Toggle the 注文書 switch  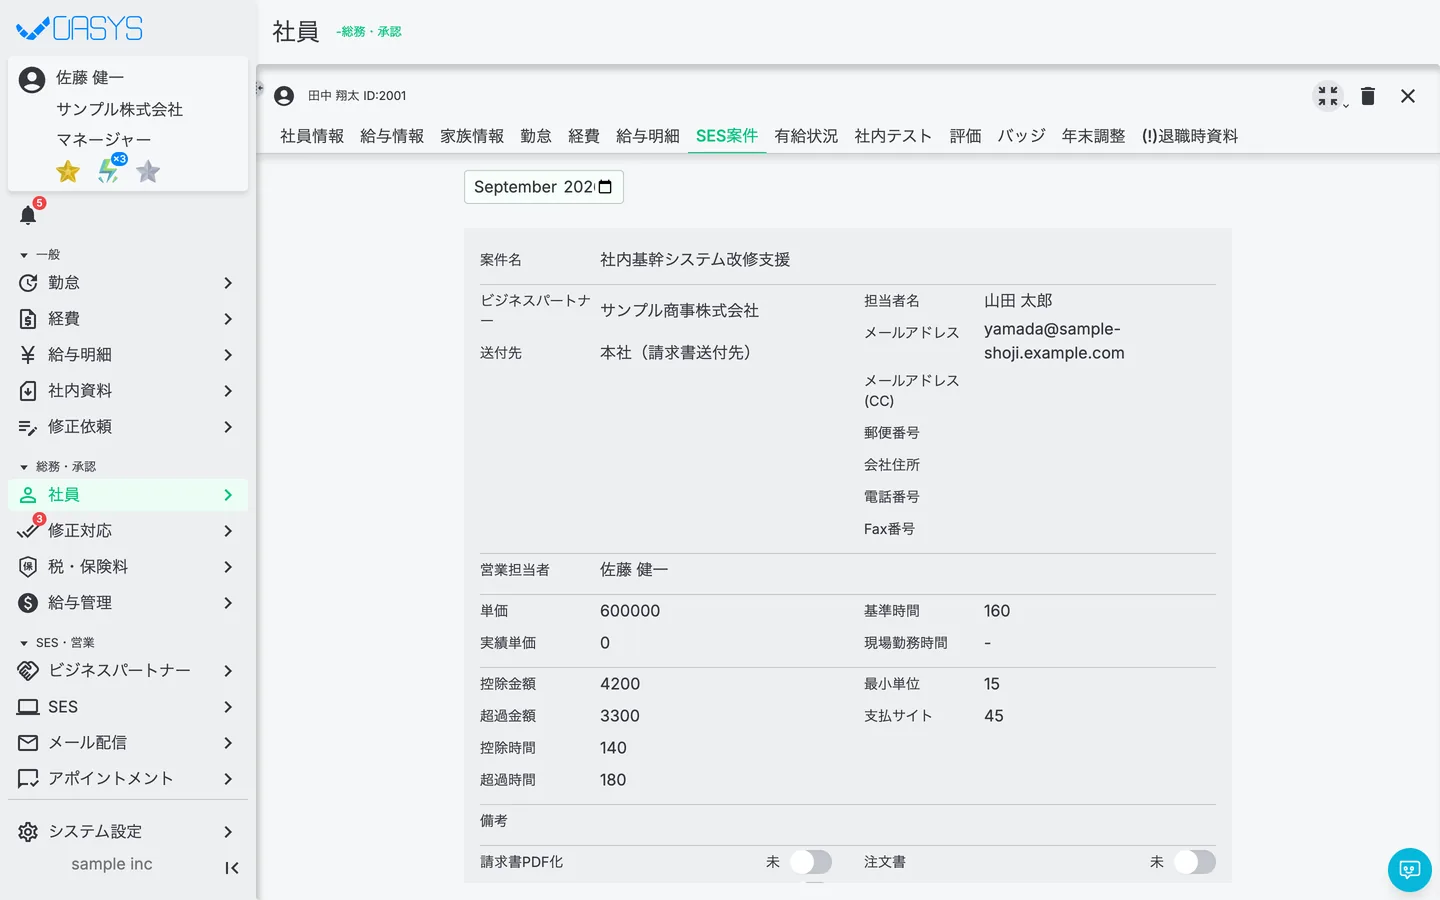pos(1195,862)
